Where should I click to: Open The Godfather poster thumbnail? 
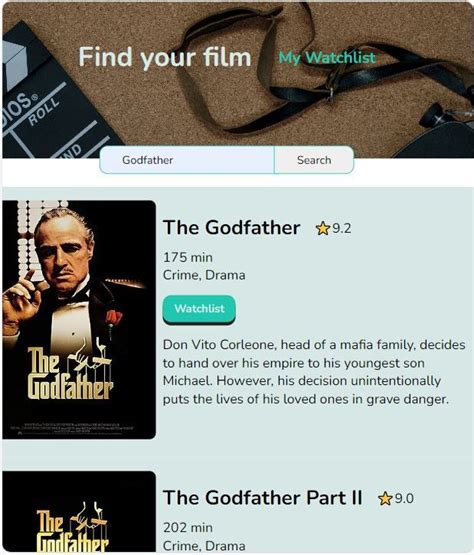coord(79,320)
